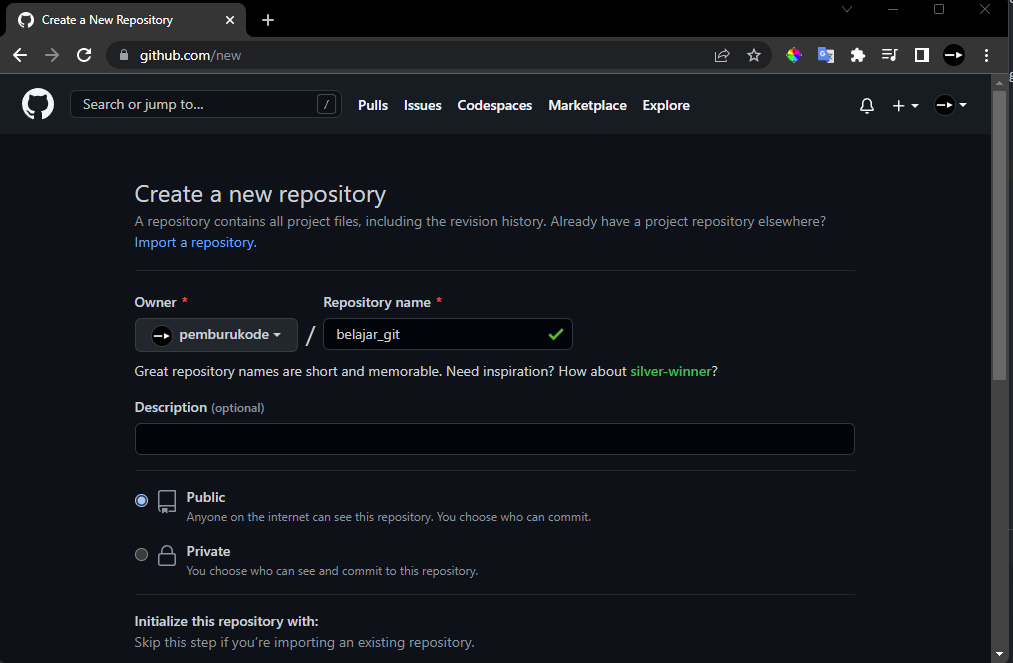The width and height of the screenshot is (1013, 663).
Task: Click the 'Create a new repository' heading
Action: 260,194
